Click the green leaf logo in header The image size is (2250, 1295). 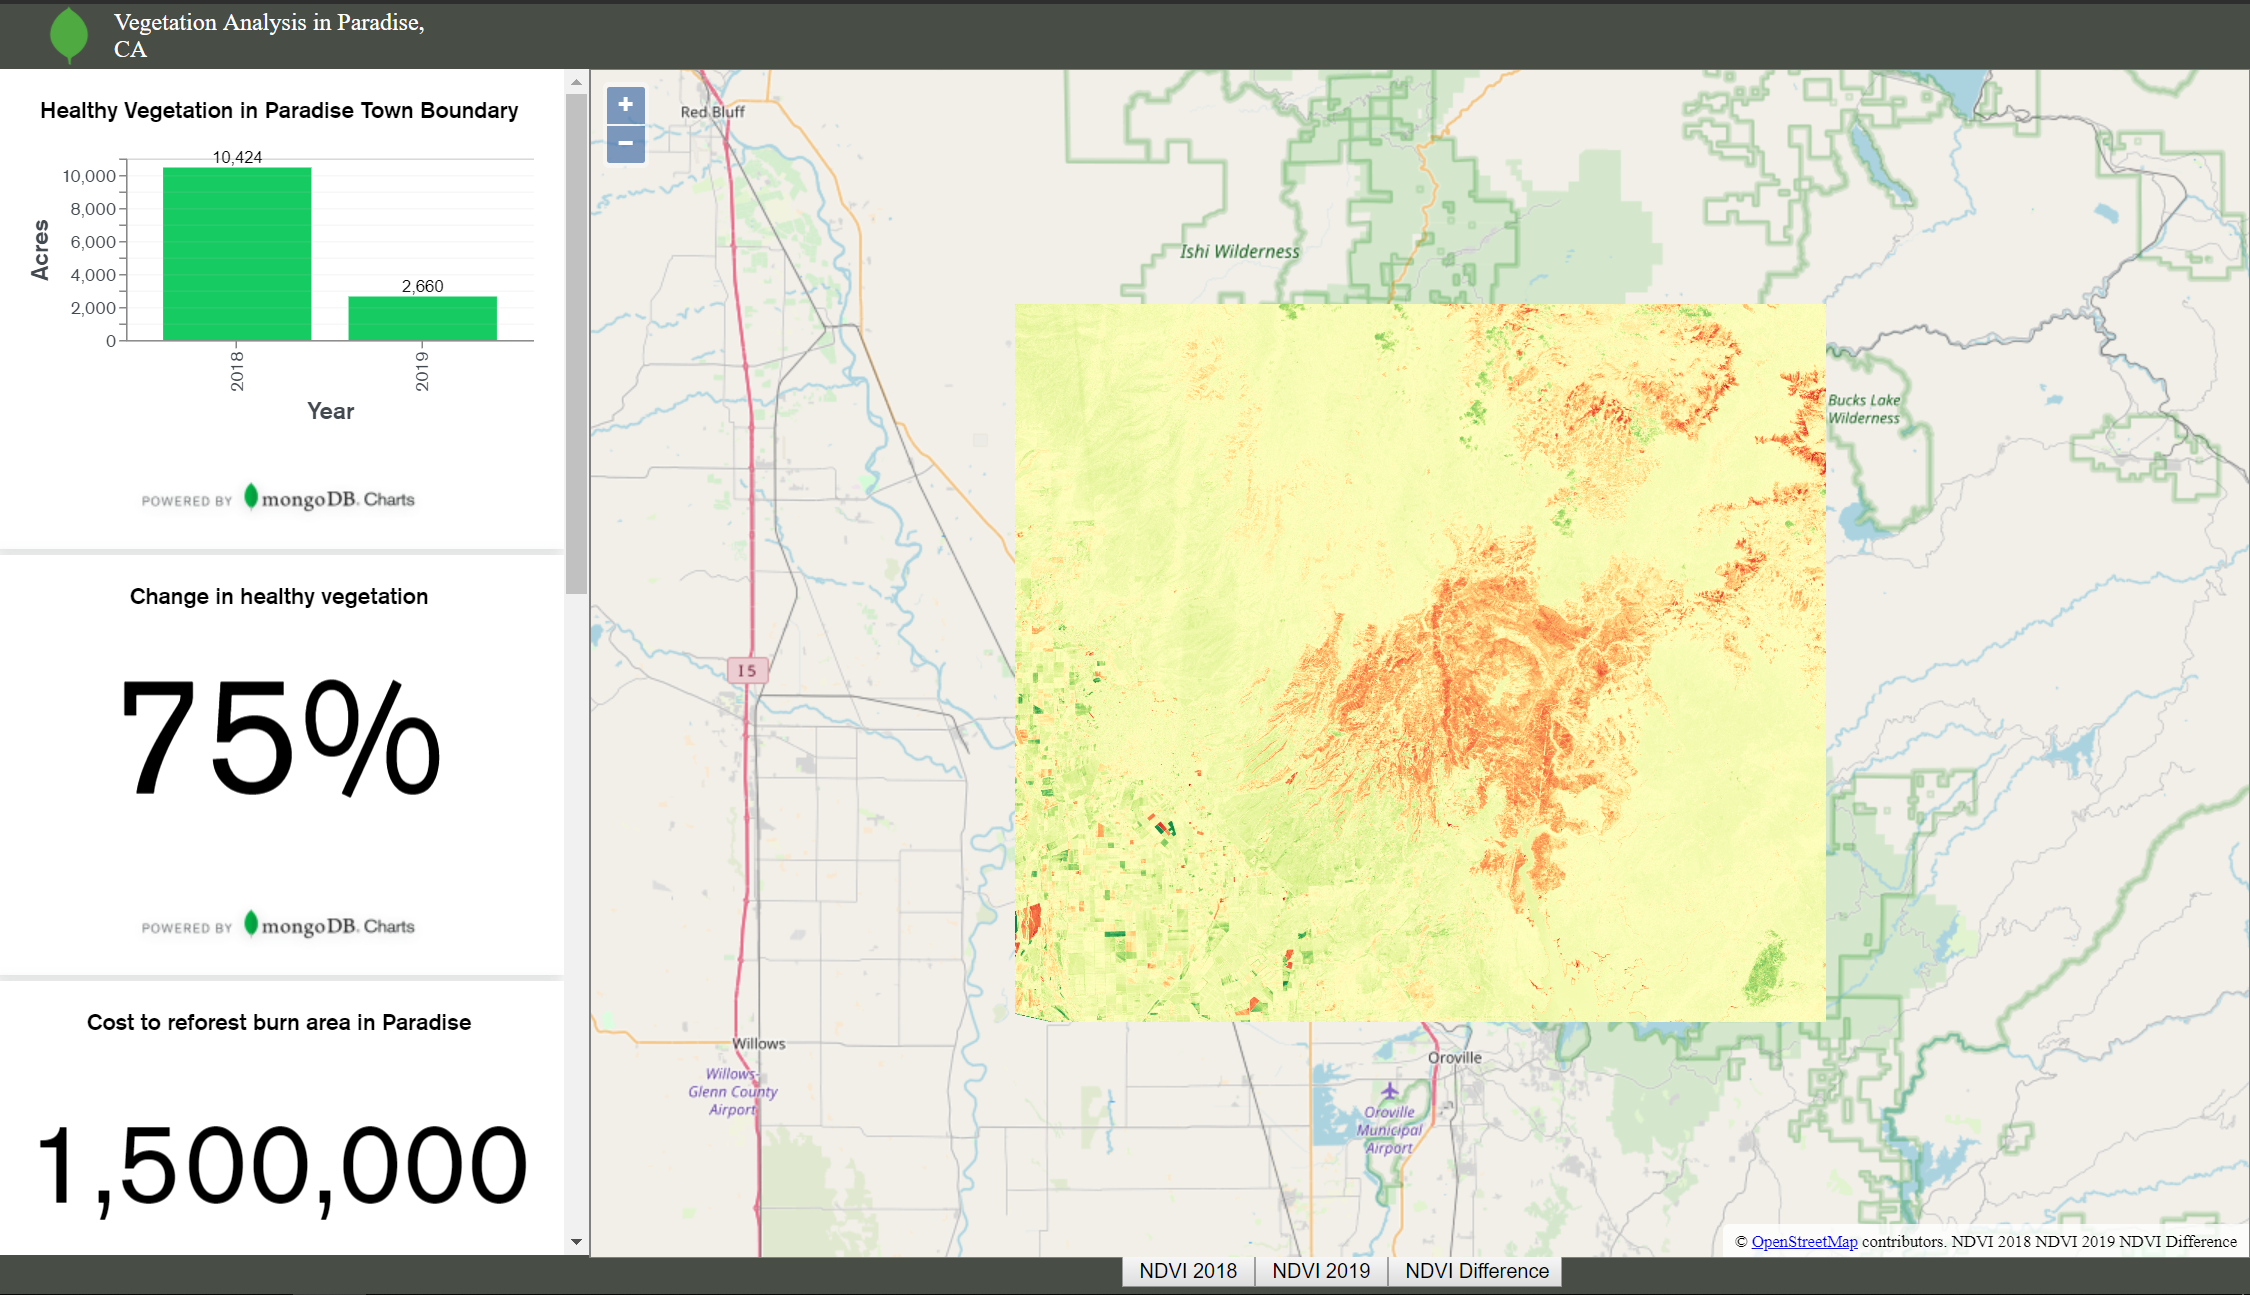[68, 34]
